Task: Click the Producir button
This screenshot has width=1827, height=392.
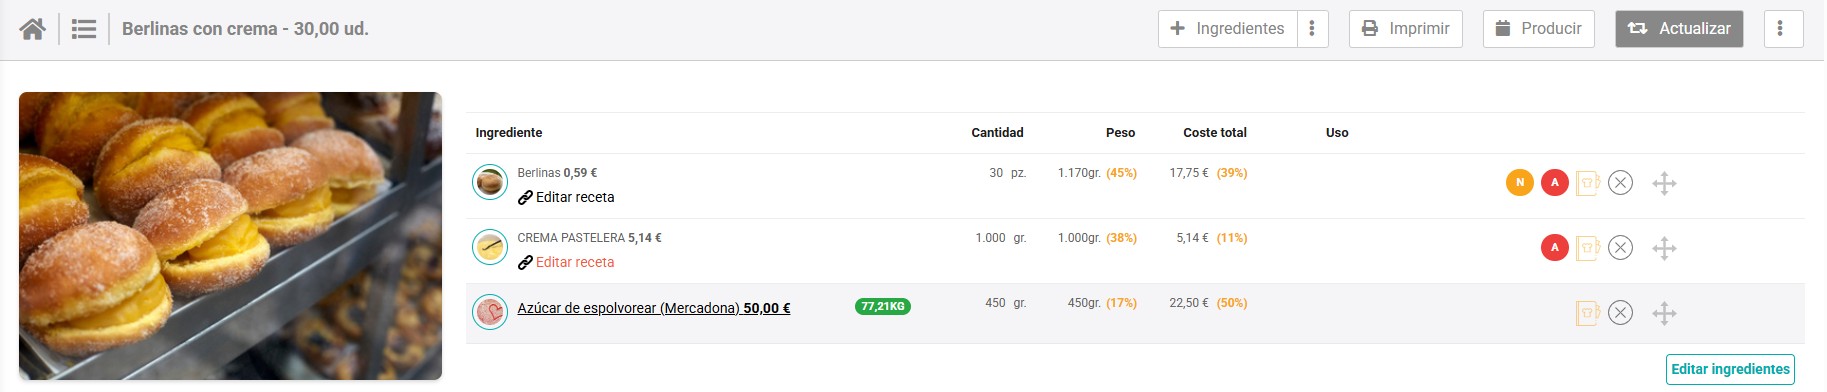Action: (x=1538, y=29)
